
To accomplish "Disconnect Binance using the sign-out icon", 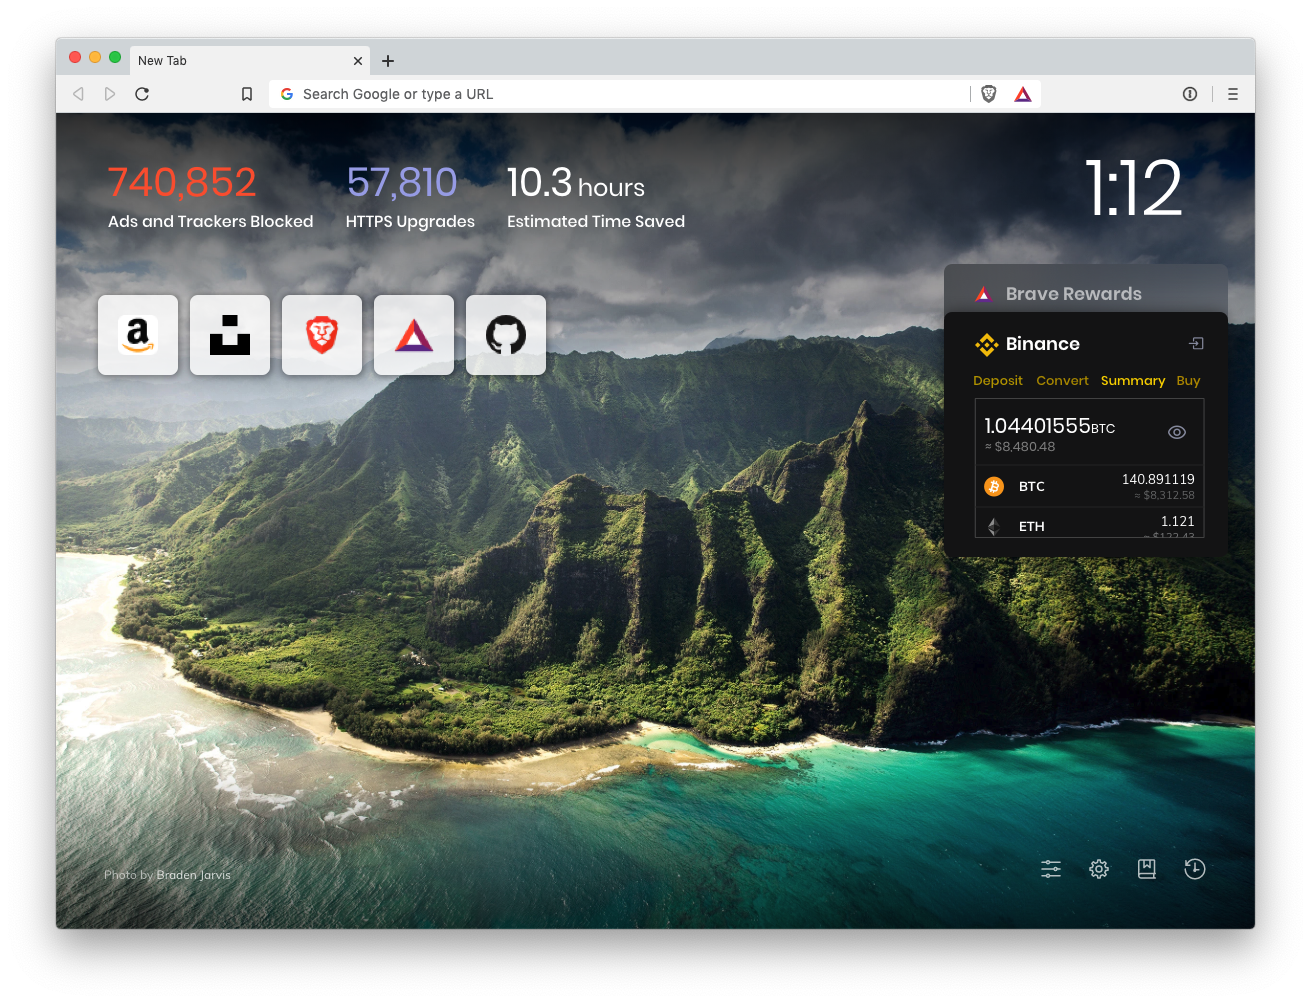I will 1196,344.
